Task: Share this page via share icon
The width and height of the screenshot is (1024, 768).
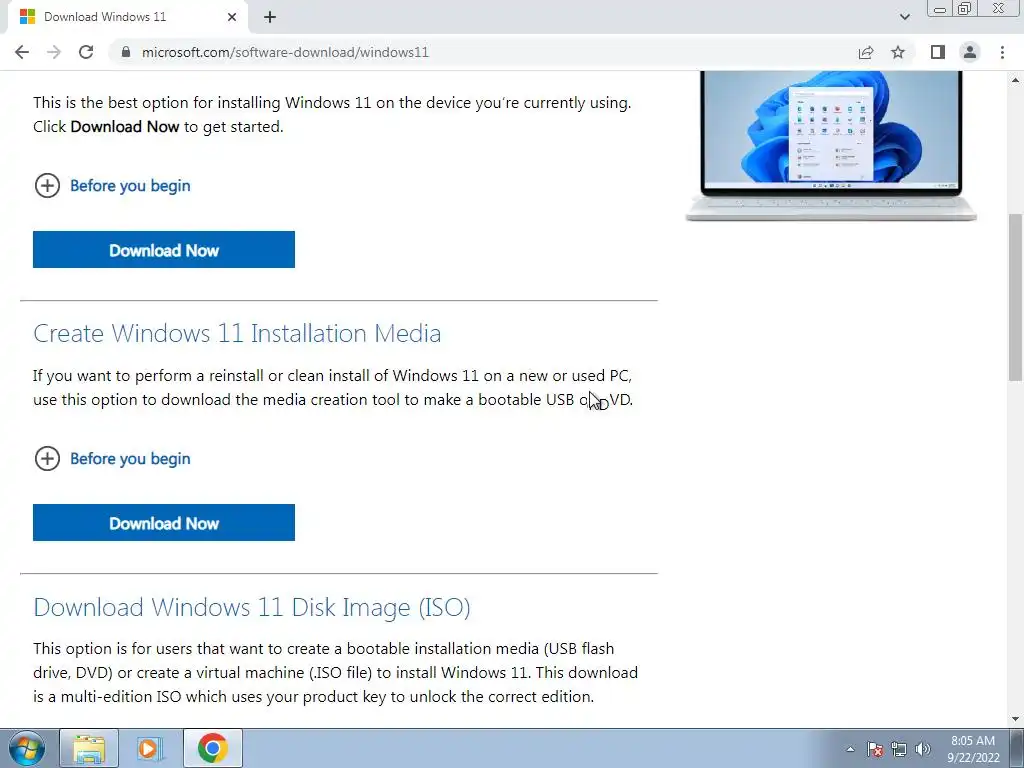Action: point(866,52)
